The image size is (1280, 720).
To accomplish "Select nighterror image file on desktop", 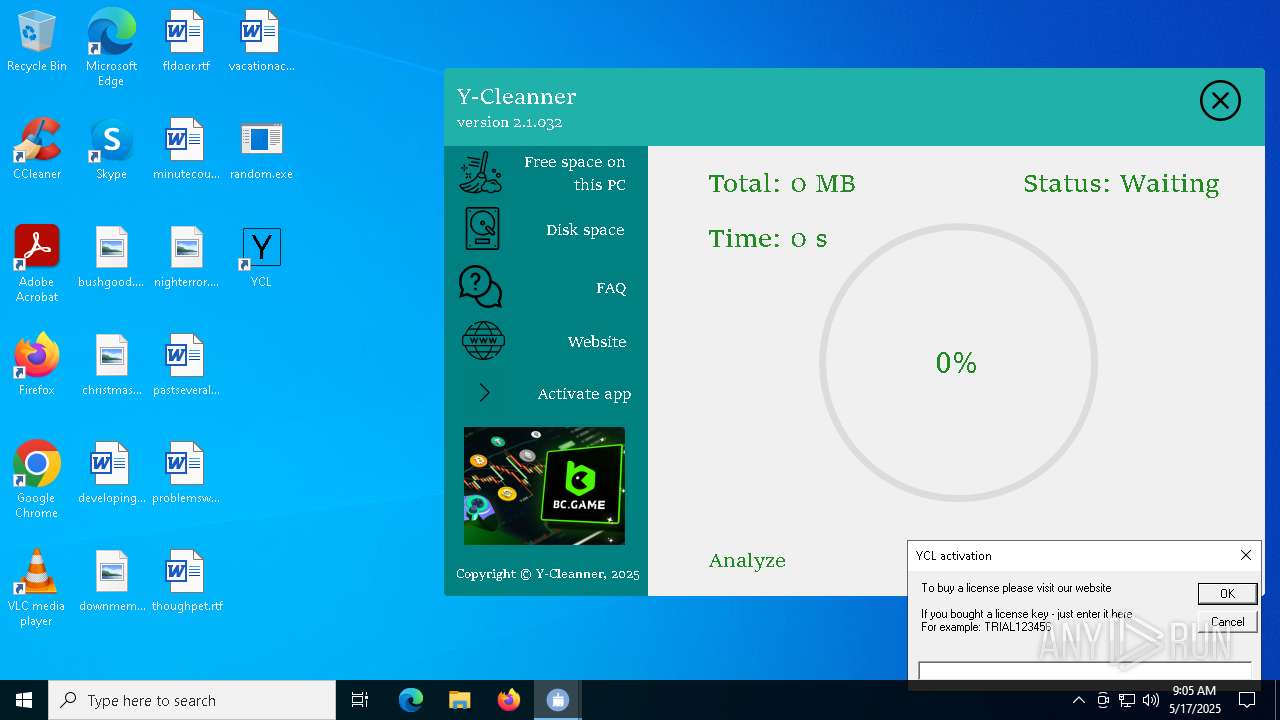I will [x=186, y=257].
